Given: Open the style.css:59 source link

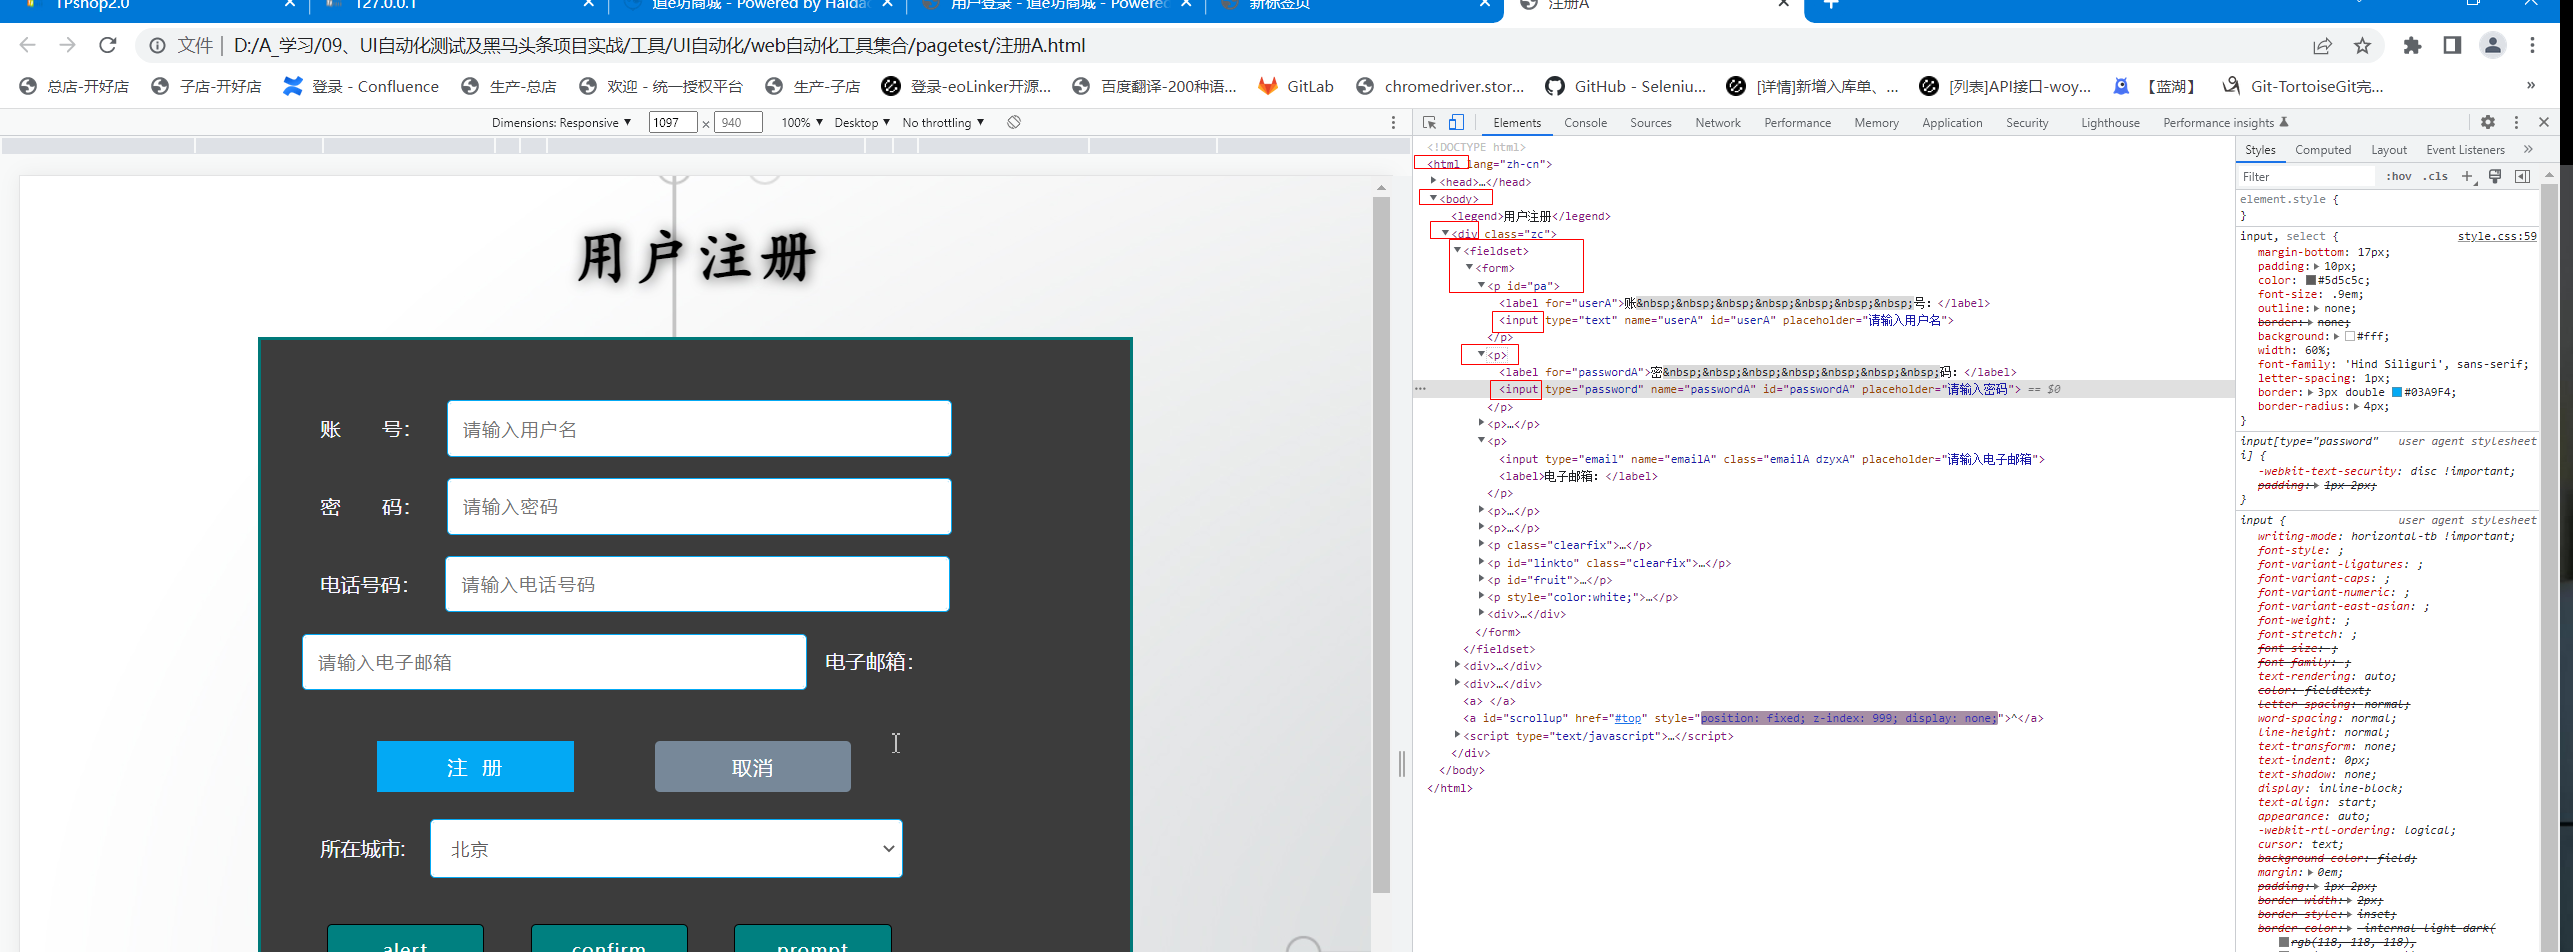Looking at the screenshot, I should point(2497,236).
